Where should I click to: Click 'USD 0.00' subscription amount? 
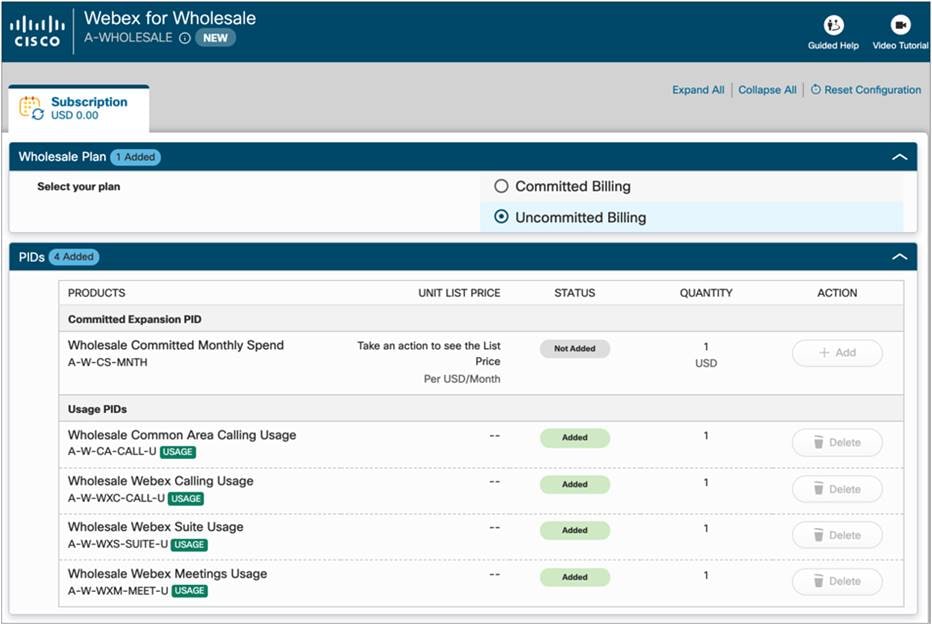(75, 115)
